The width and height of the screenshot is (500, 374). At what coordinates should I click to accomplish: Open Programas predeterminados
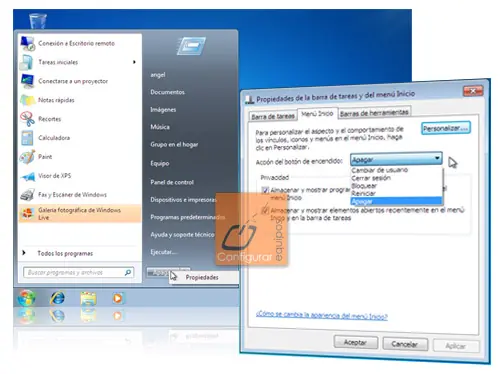187,217
